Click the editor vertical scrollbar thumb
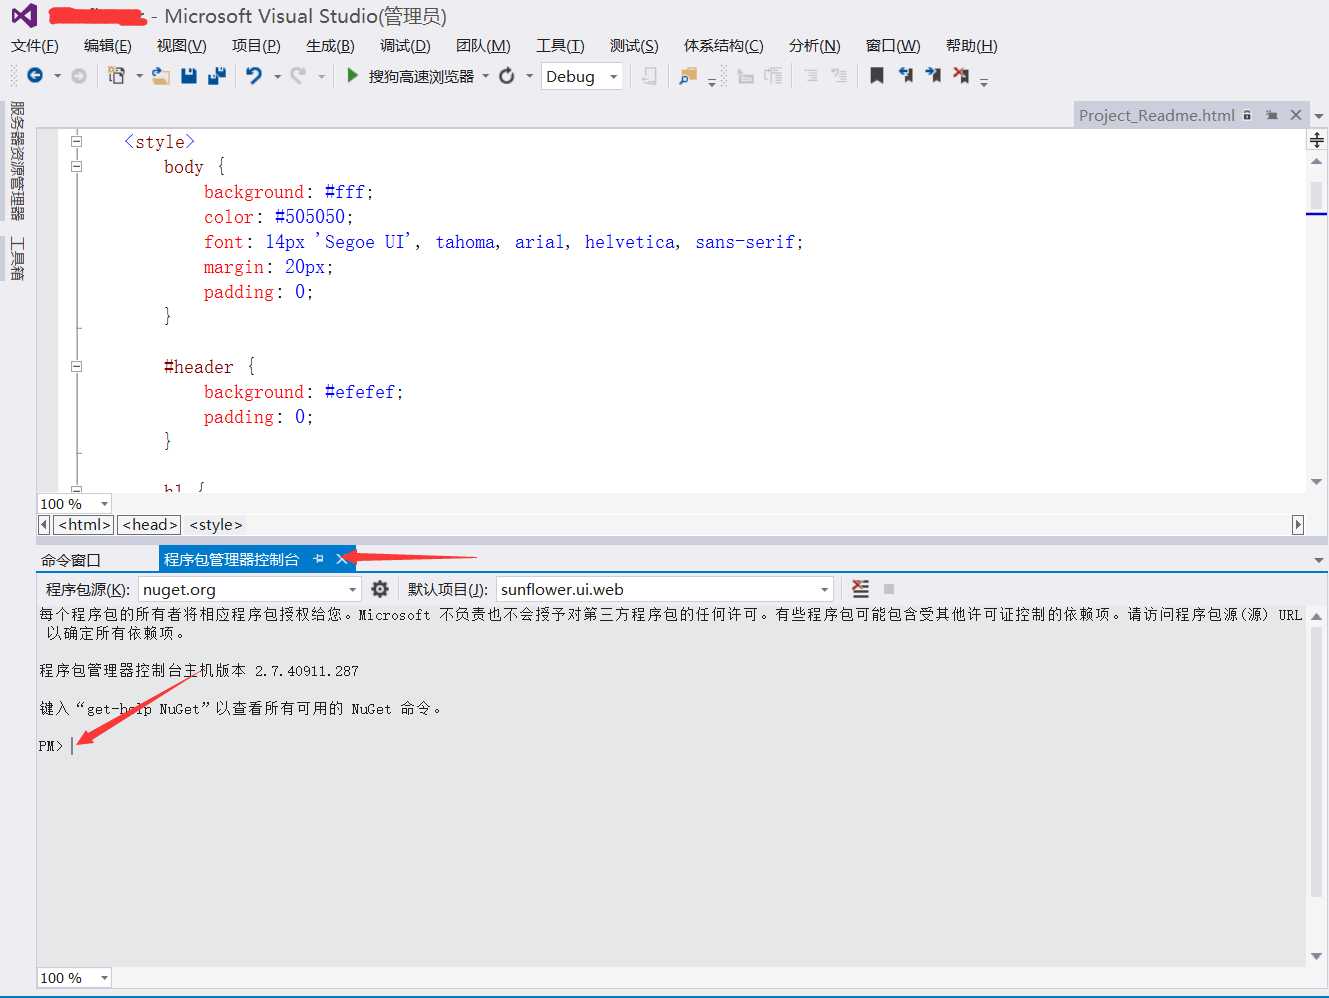1329x998 pixels. [x=1316, y=194]
